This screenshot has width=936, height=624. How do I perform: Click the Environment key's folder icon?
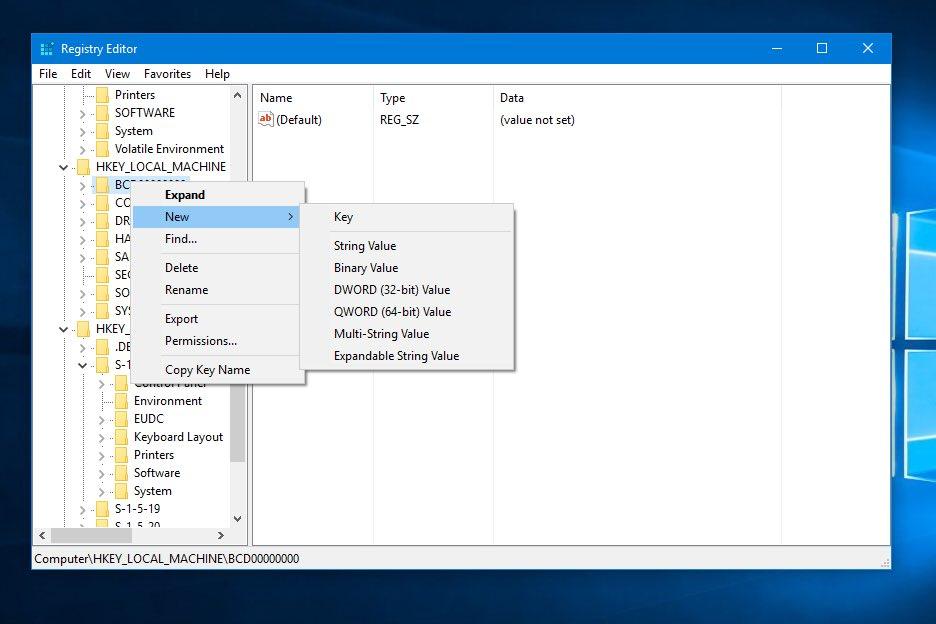[122, 401]
